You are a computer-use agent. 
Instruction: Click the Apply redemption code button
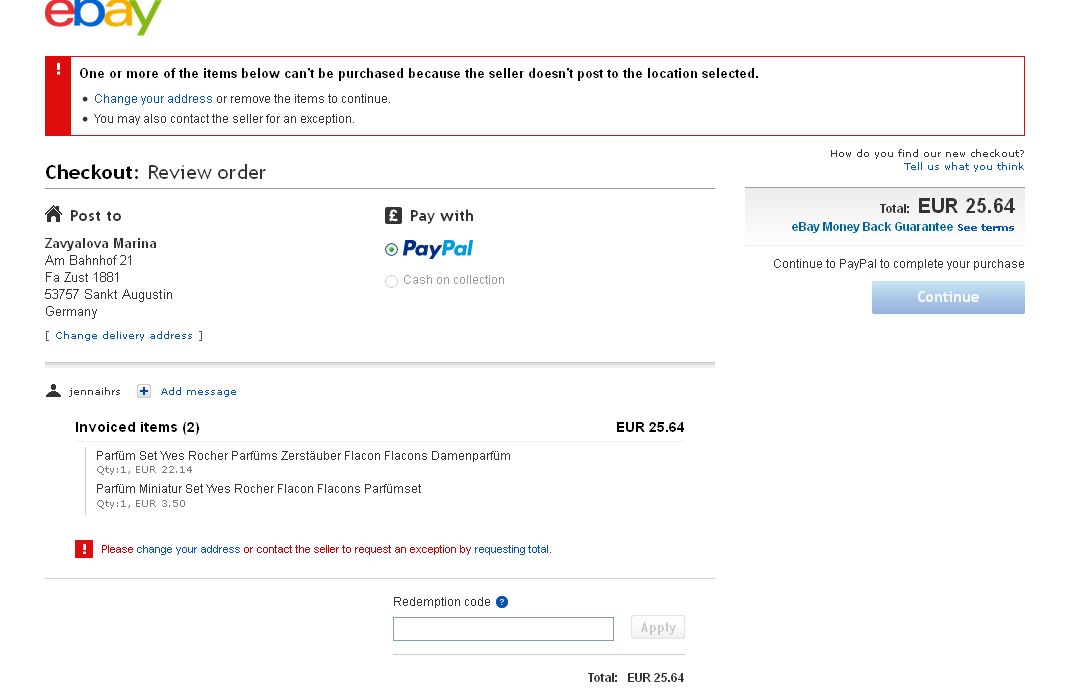point(657,628)
